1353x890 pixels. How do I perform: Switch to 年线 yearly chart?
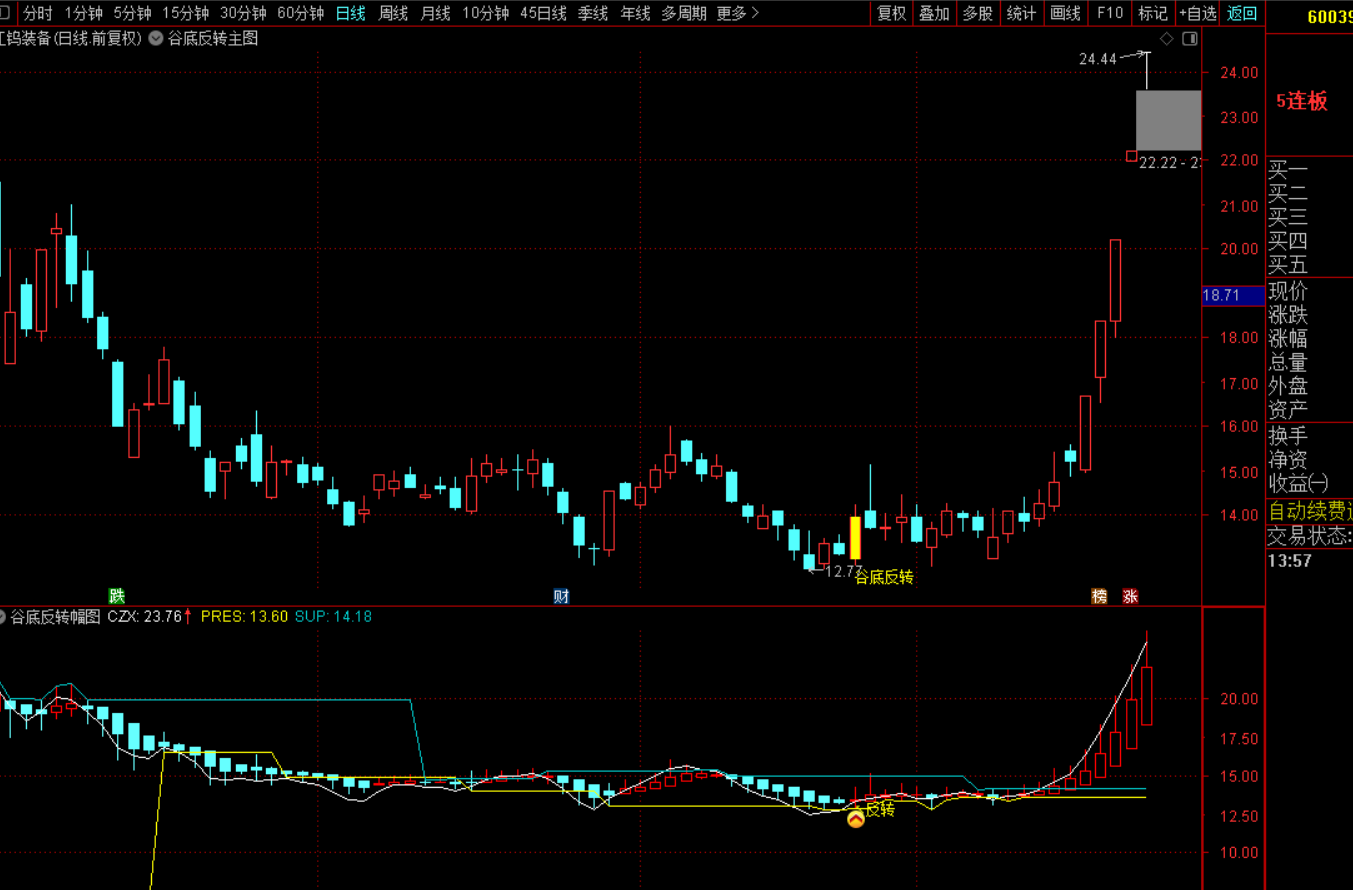(x=635, y=13)
